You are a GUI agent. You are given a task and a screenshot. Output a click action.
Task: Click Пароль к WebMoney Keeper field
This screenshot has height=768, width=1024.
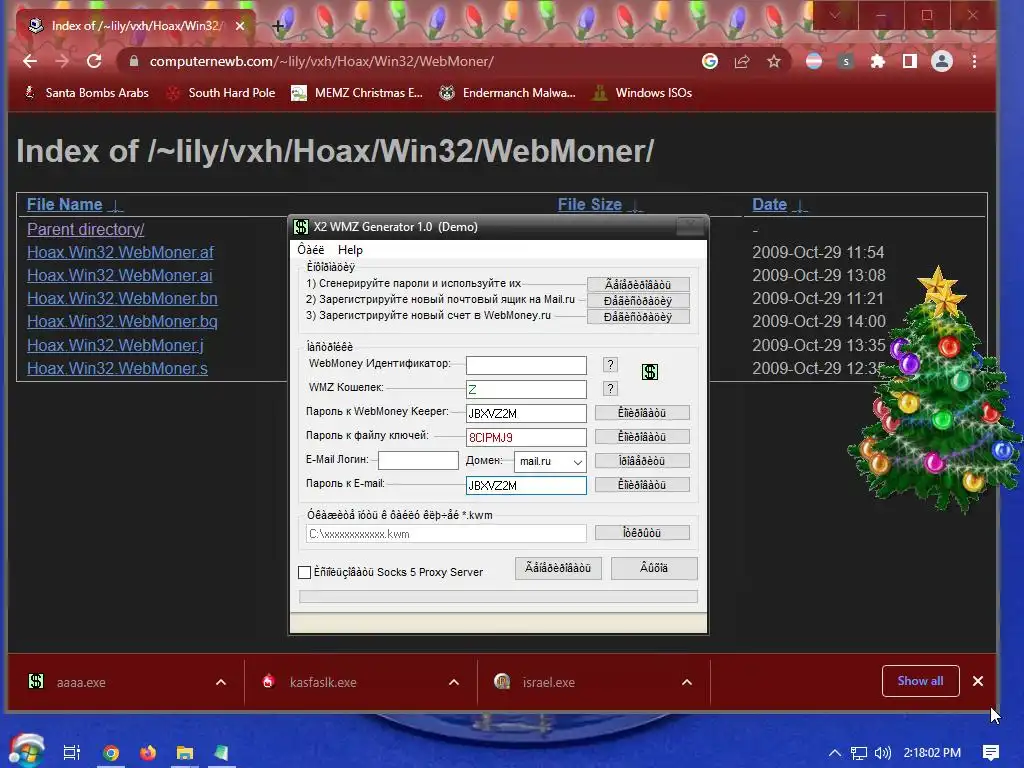pyautogui.click(x=526, y=413)
